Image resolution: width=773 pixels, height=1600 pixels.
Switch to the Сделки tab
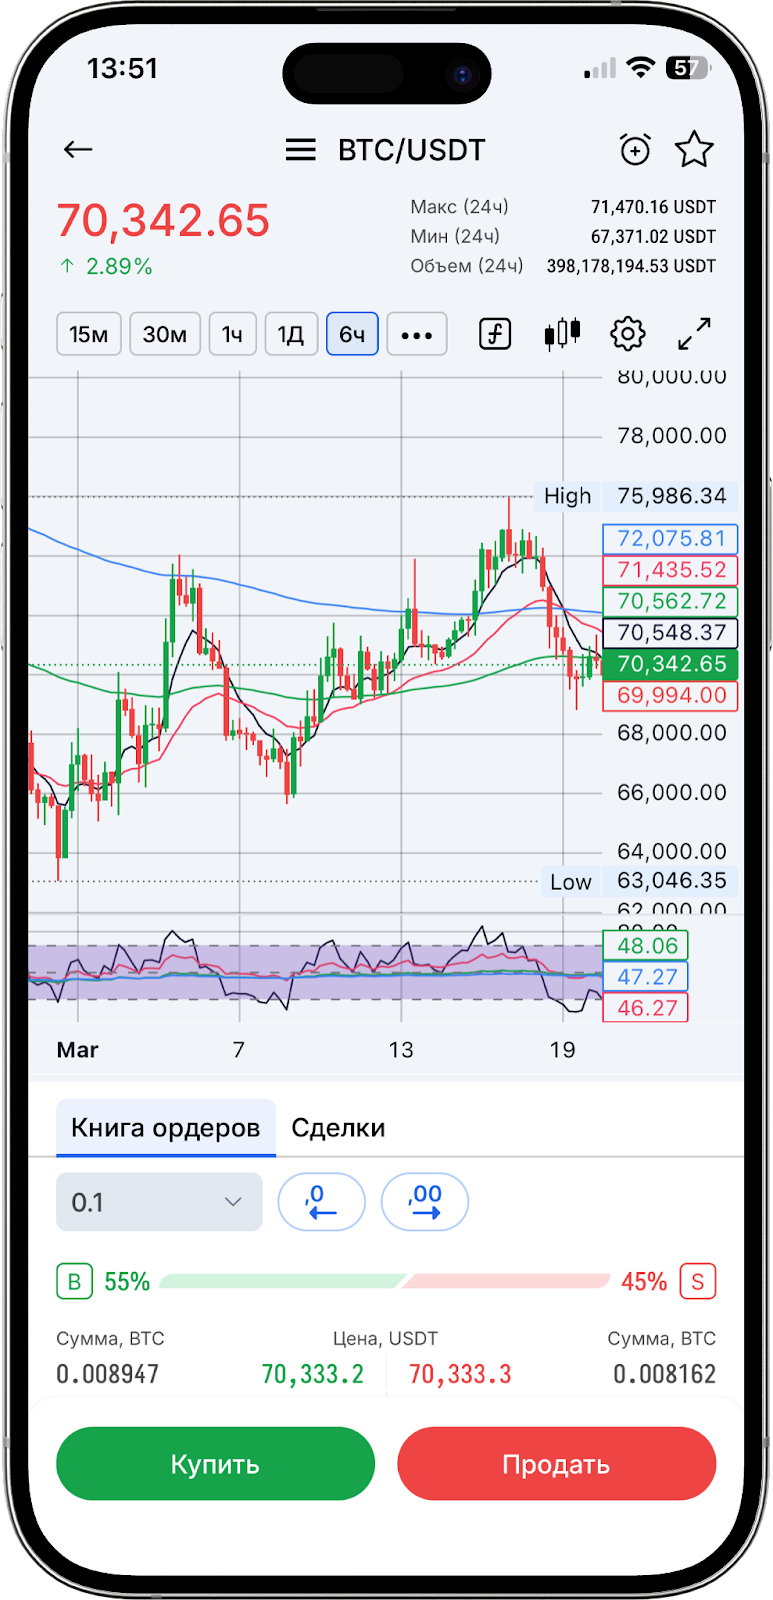click(x=338, y=1128)
